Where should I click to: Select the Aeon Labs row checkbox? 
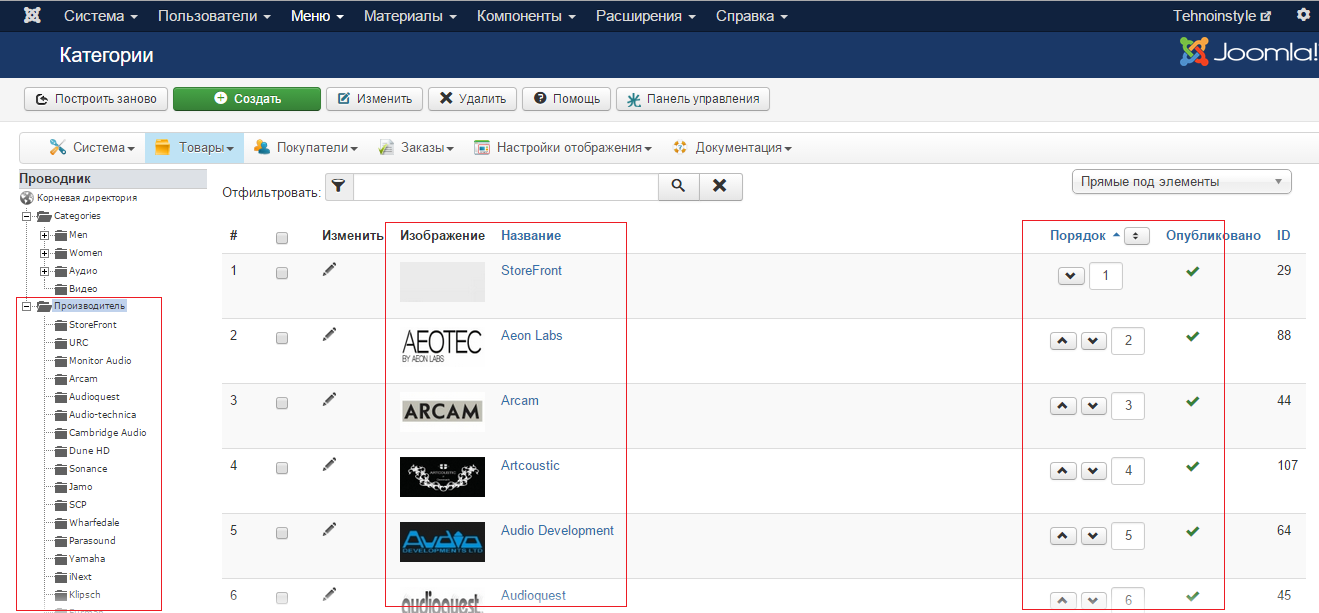[x=282, y=338]
